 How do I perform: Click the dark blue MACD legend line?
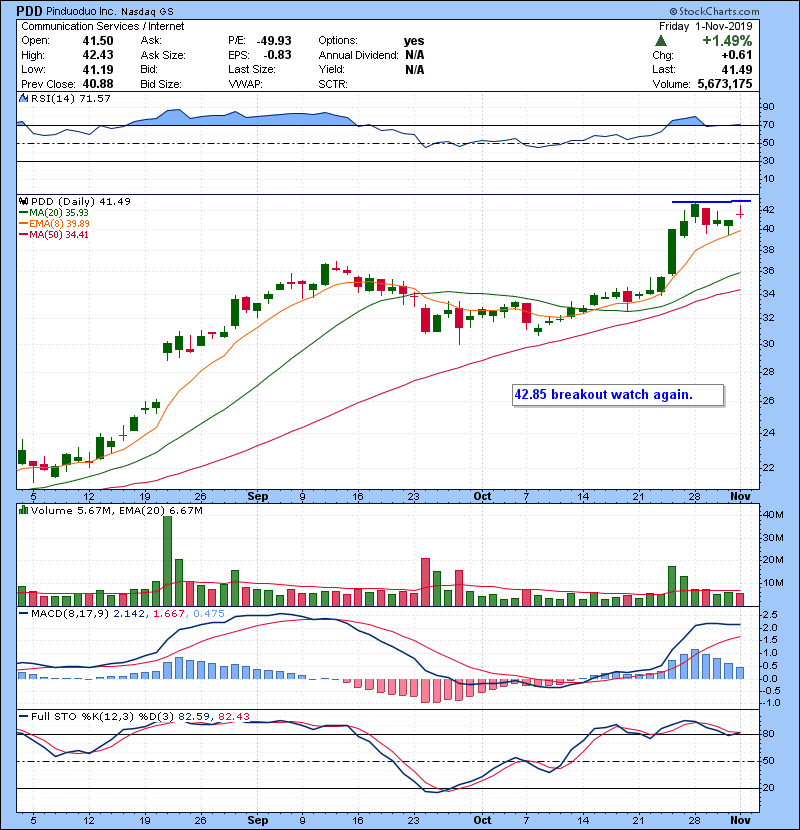coord(23,614)
